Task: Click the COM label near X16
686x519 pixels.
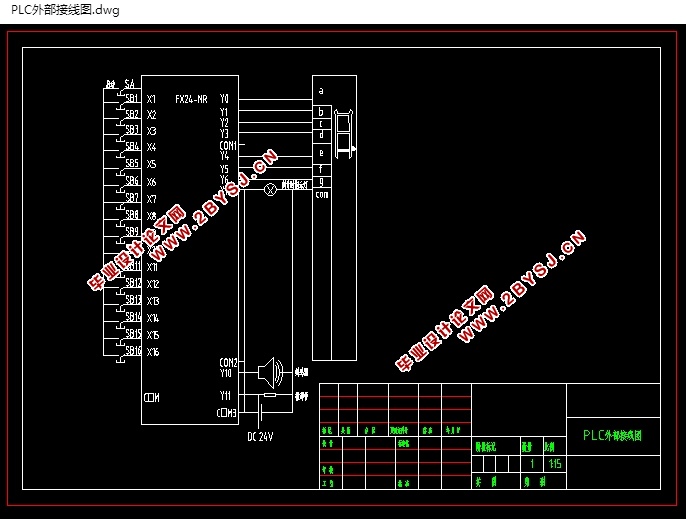Action: (x=152, y=398)
